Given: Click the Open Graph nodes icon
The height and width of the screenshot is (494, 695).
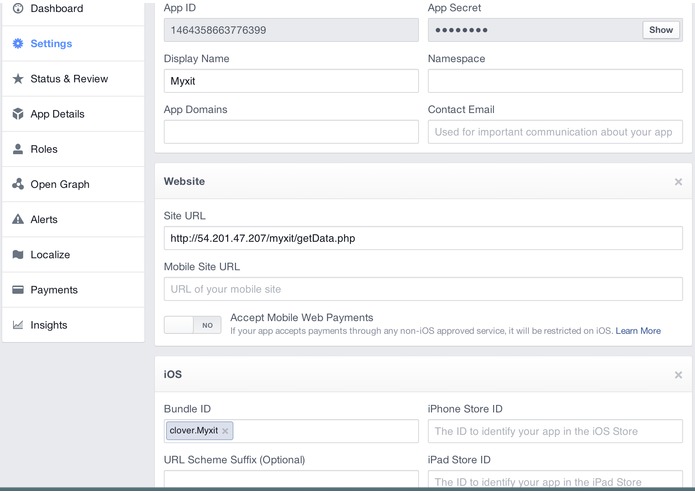Looking at the screenshot, I should click(18, 184).
